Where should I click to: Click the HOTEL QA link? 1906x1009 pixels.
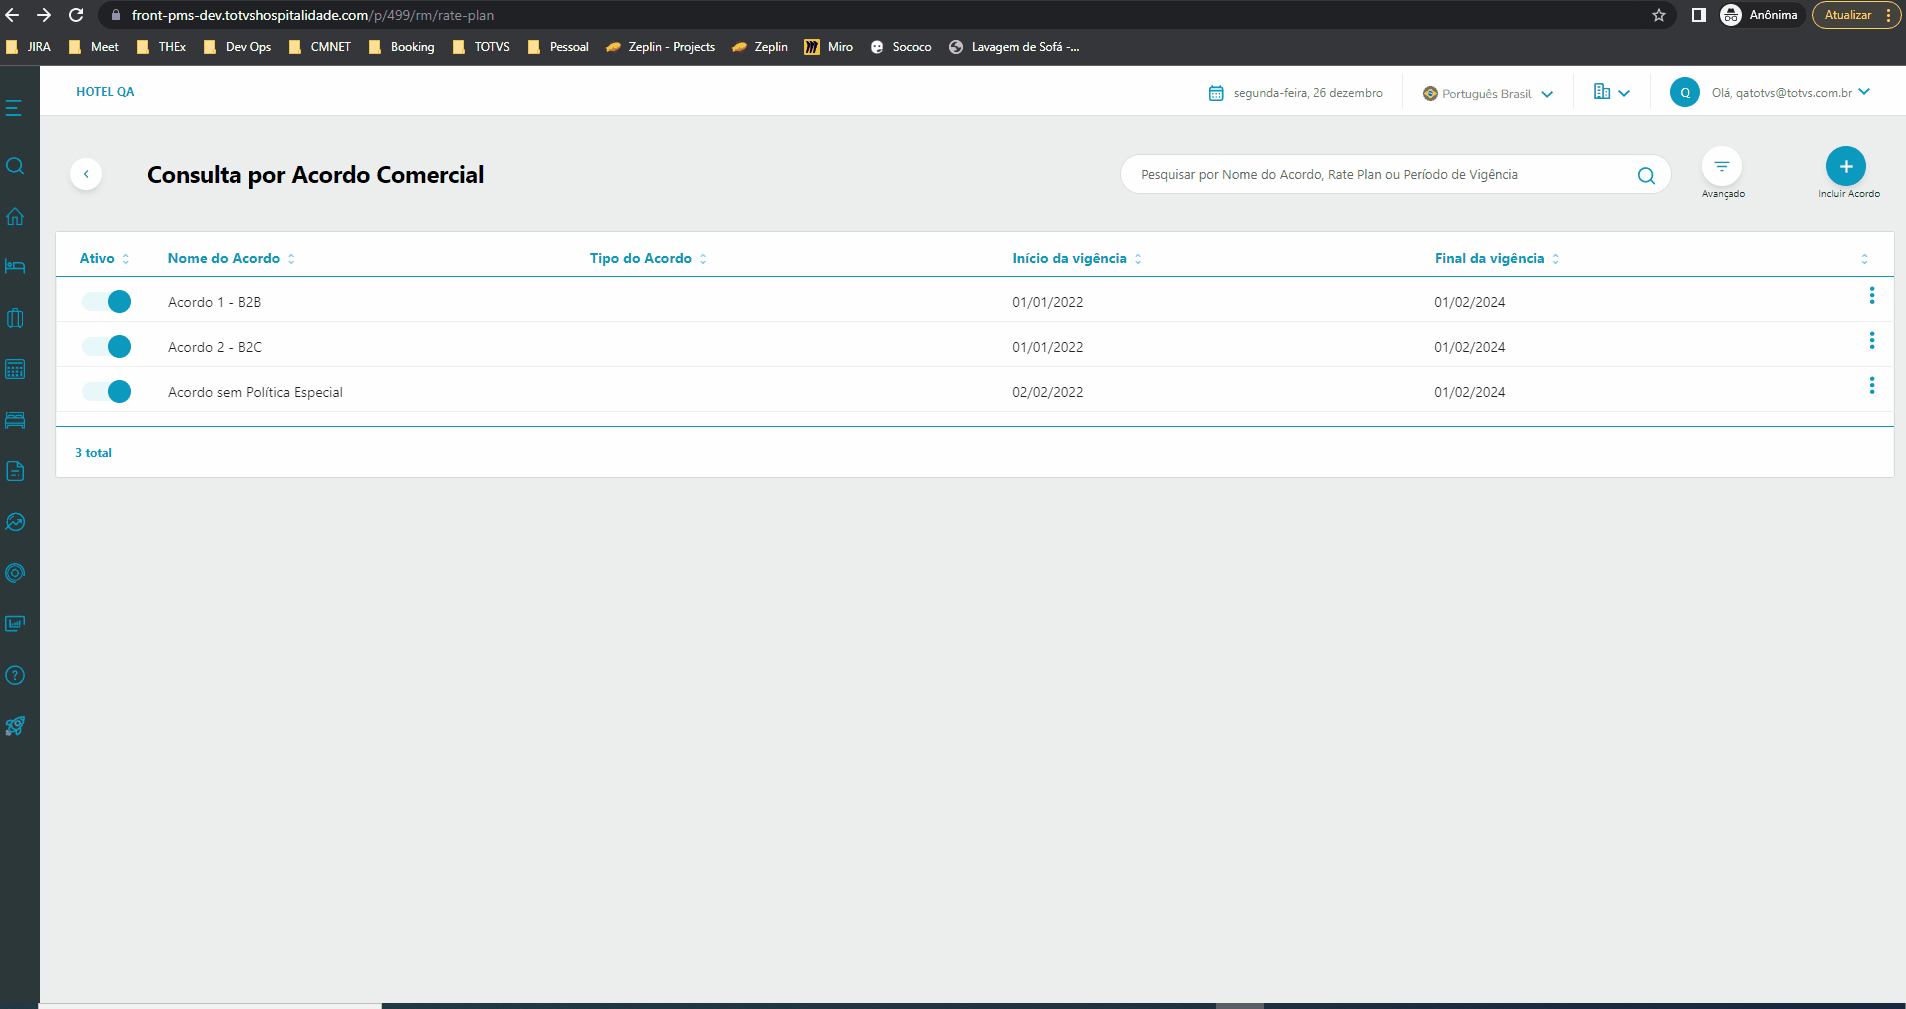105,92
